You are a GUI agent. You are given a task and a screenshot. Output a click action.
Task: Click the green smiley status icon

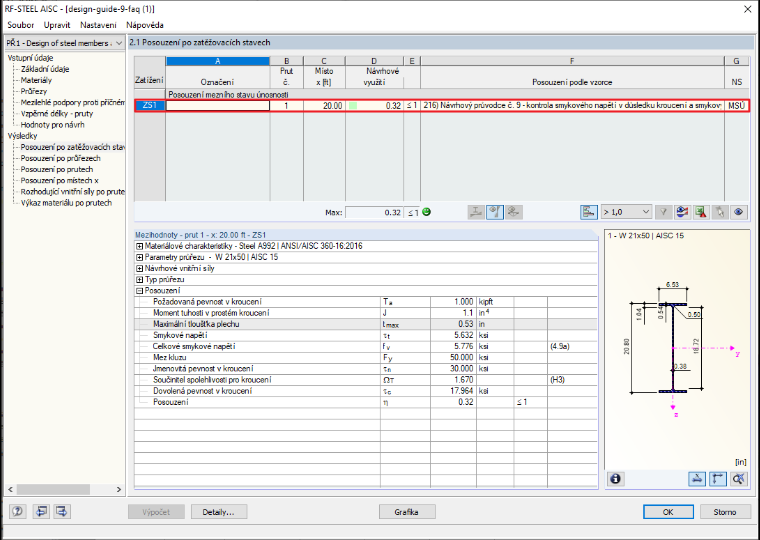tap(427, 212)
